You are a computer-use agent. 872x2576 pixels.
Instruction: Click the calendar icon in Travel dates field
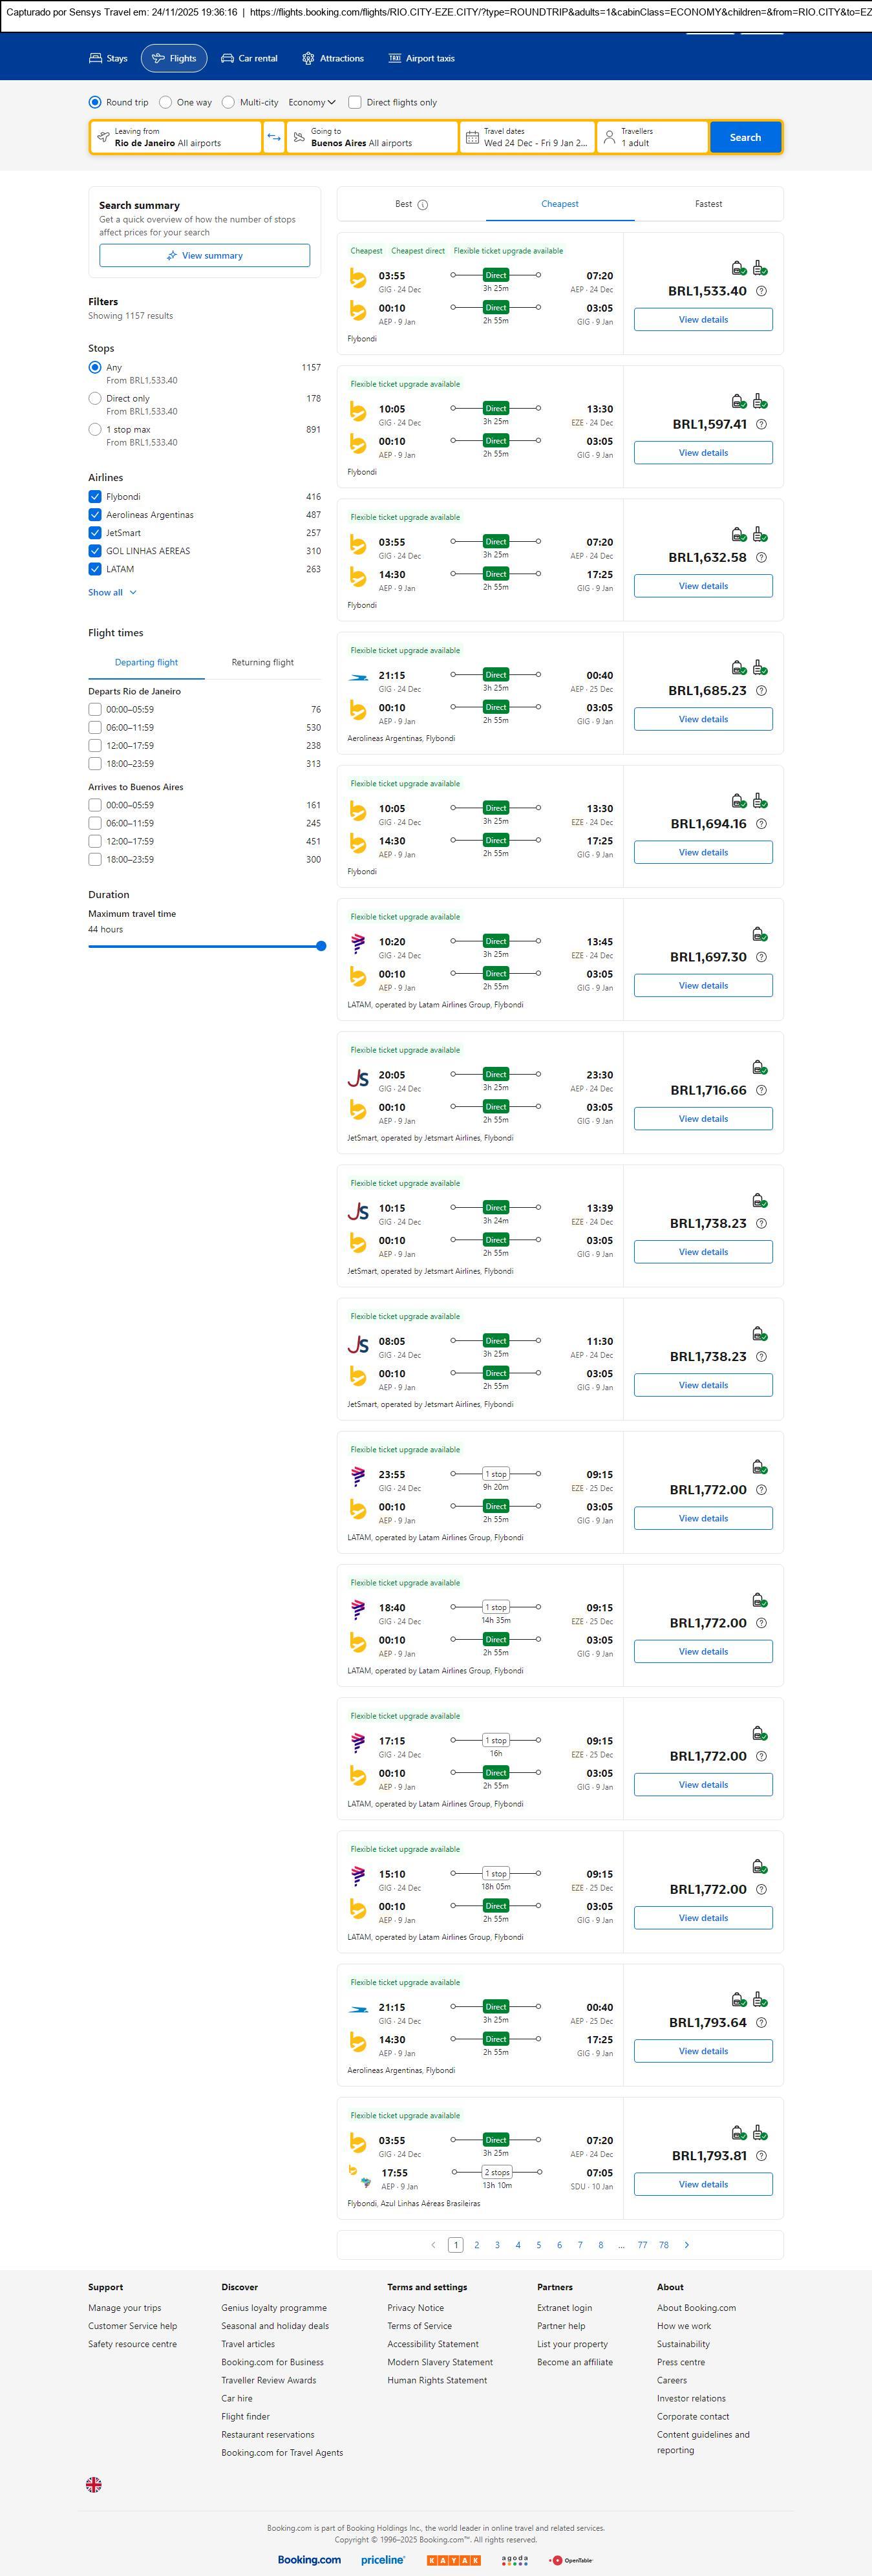[472, 137]
